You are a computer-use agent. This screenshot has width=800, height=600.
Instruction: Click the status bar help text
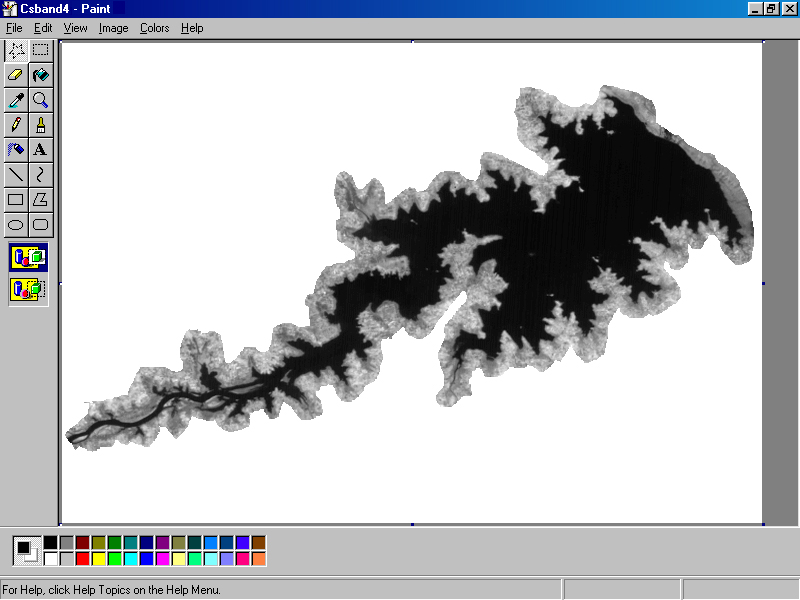pos(112,590)
